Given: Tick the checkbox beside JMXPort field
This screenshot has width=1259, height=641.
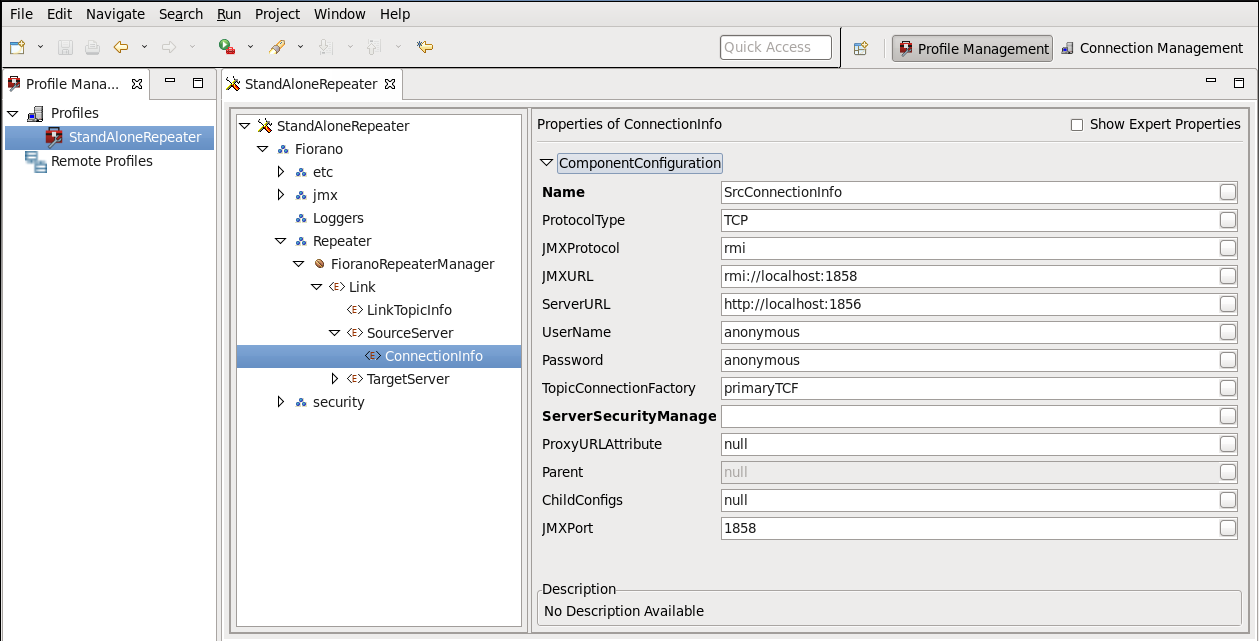Looking at the screenshot, I should click(1227, 528).
